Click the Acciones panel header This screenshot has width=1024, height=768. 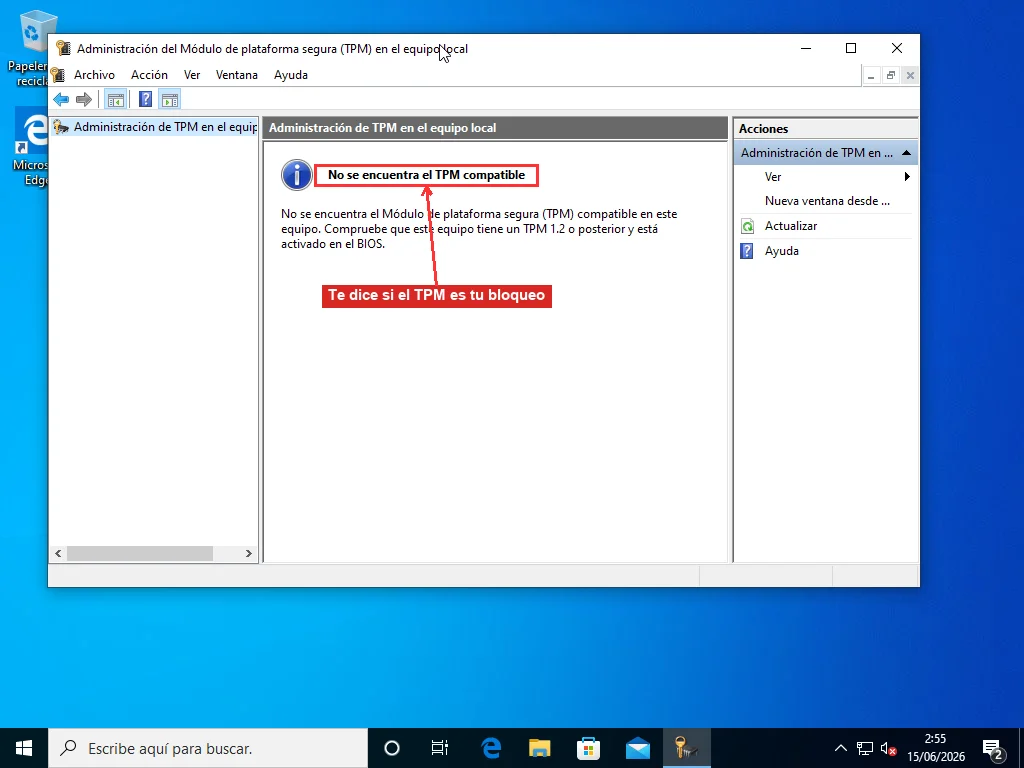coord(825,129)
